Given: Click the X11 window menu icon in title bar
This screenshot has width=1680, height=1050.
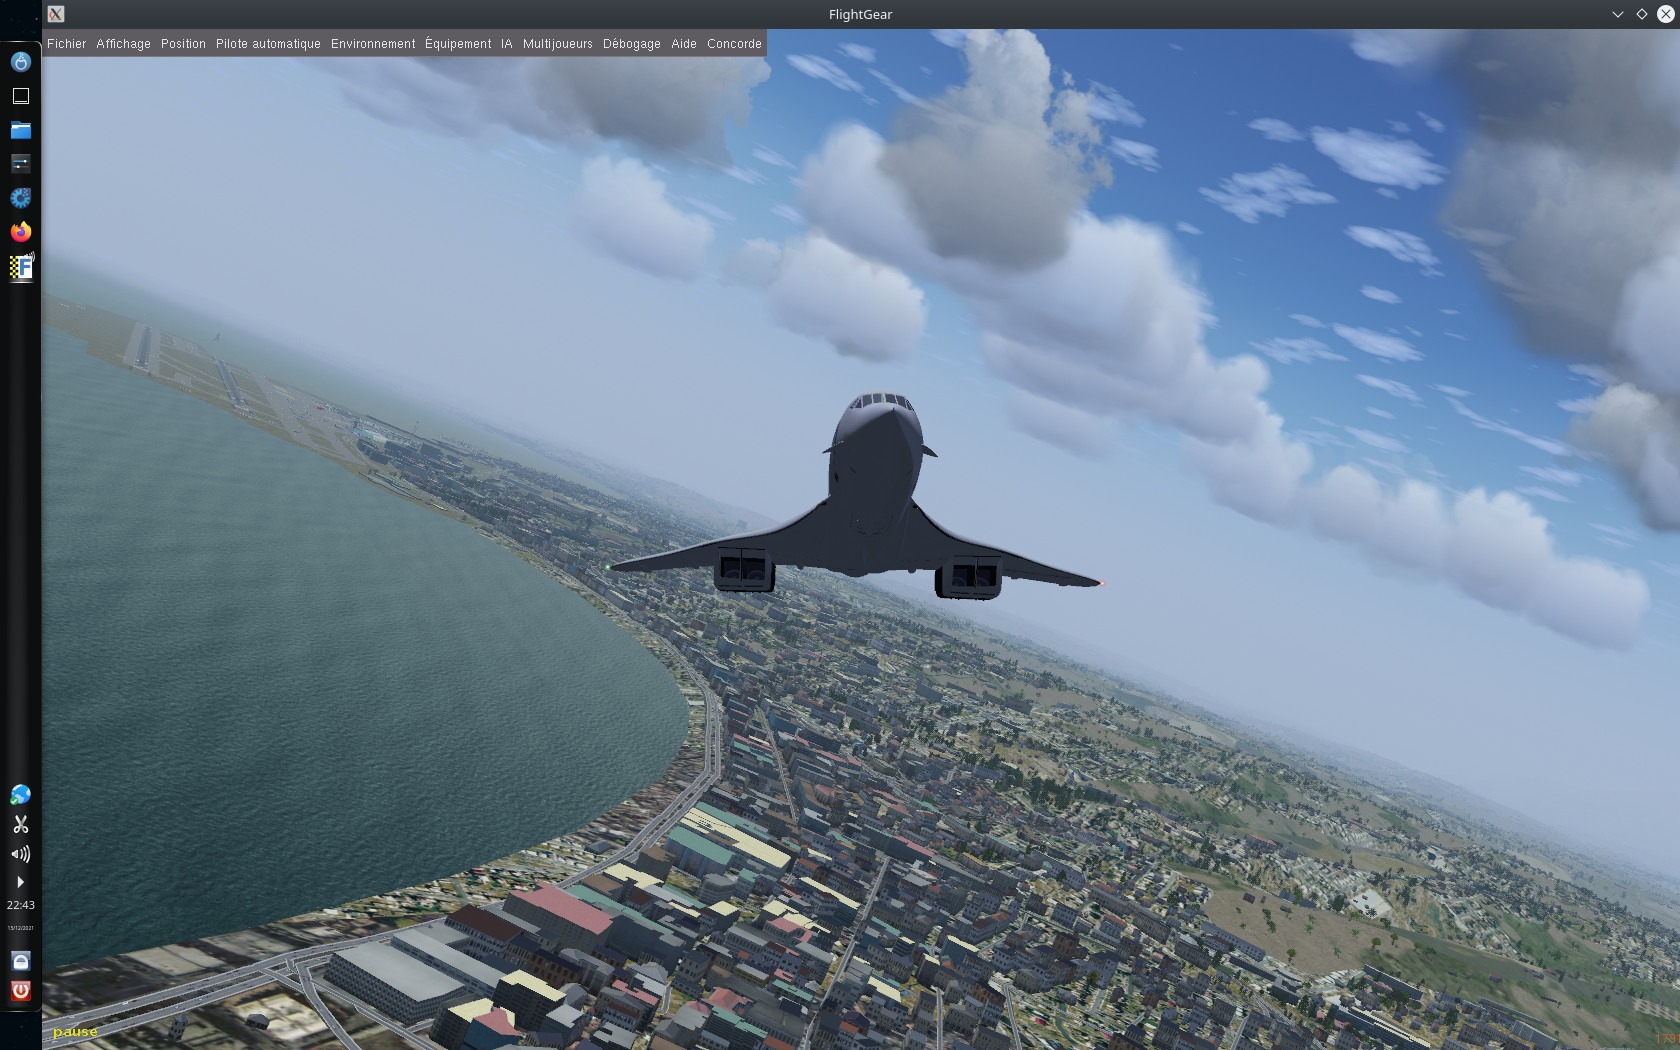Looking at the screenshot, I should pyautogui.click(x=56, y=14).
